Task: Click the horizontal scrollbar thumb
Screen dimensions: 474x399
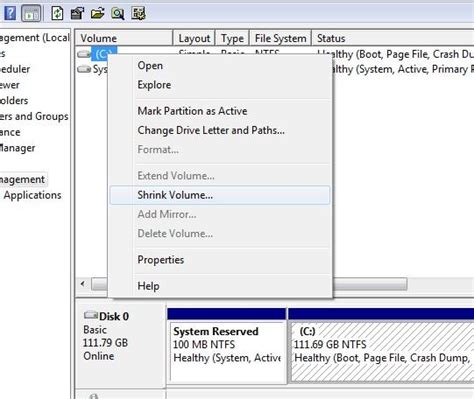Action: point(369,284)
